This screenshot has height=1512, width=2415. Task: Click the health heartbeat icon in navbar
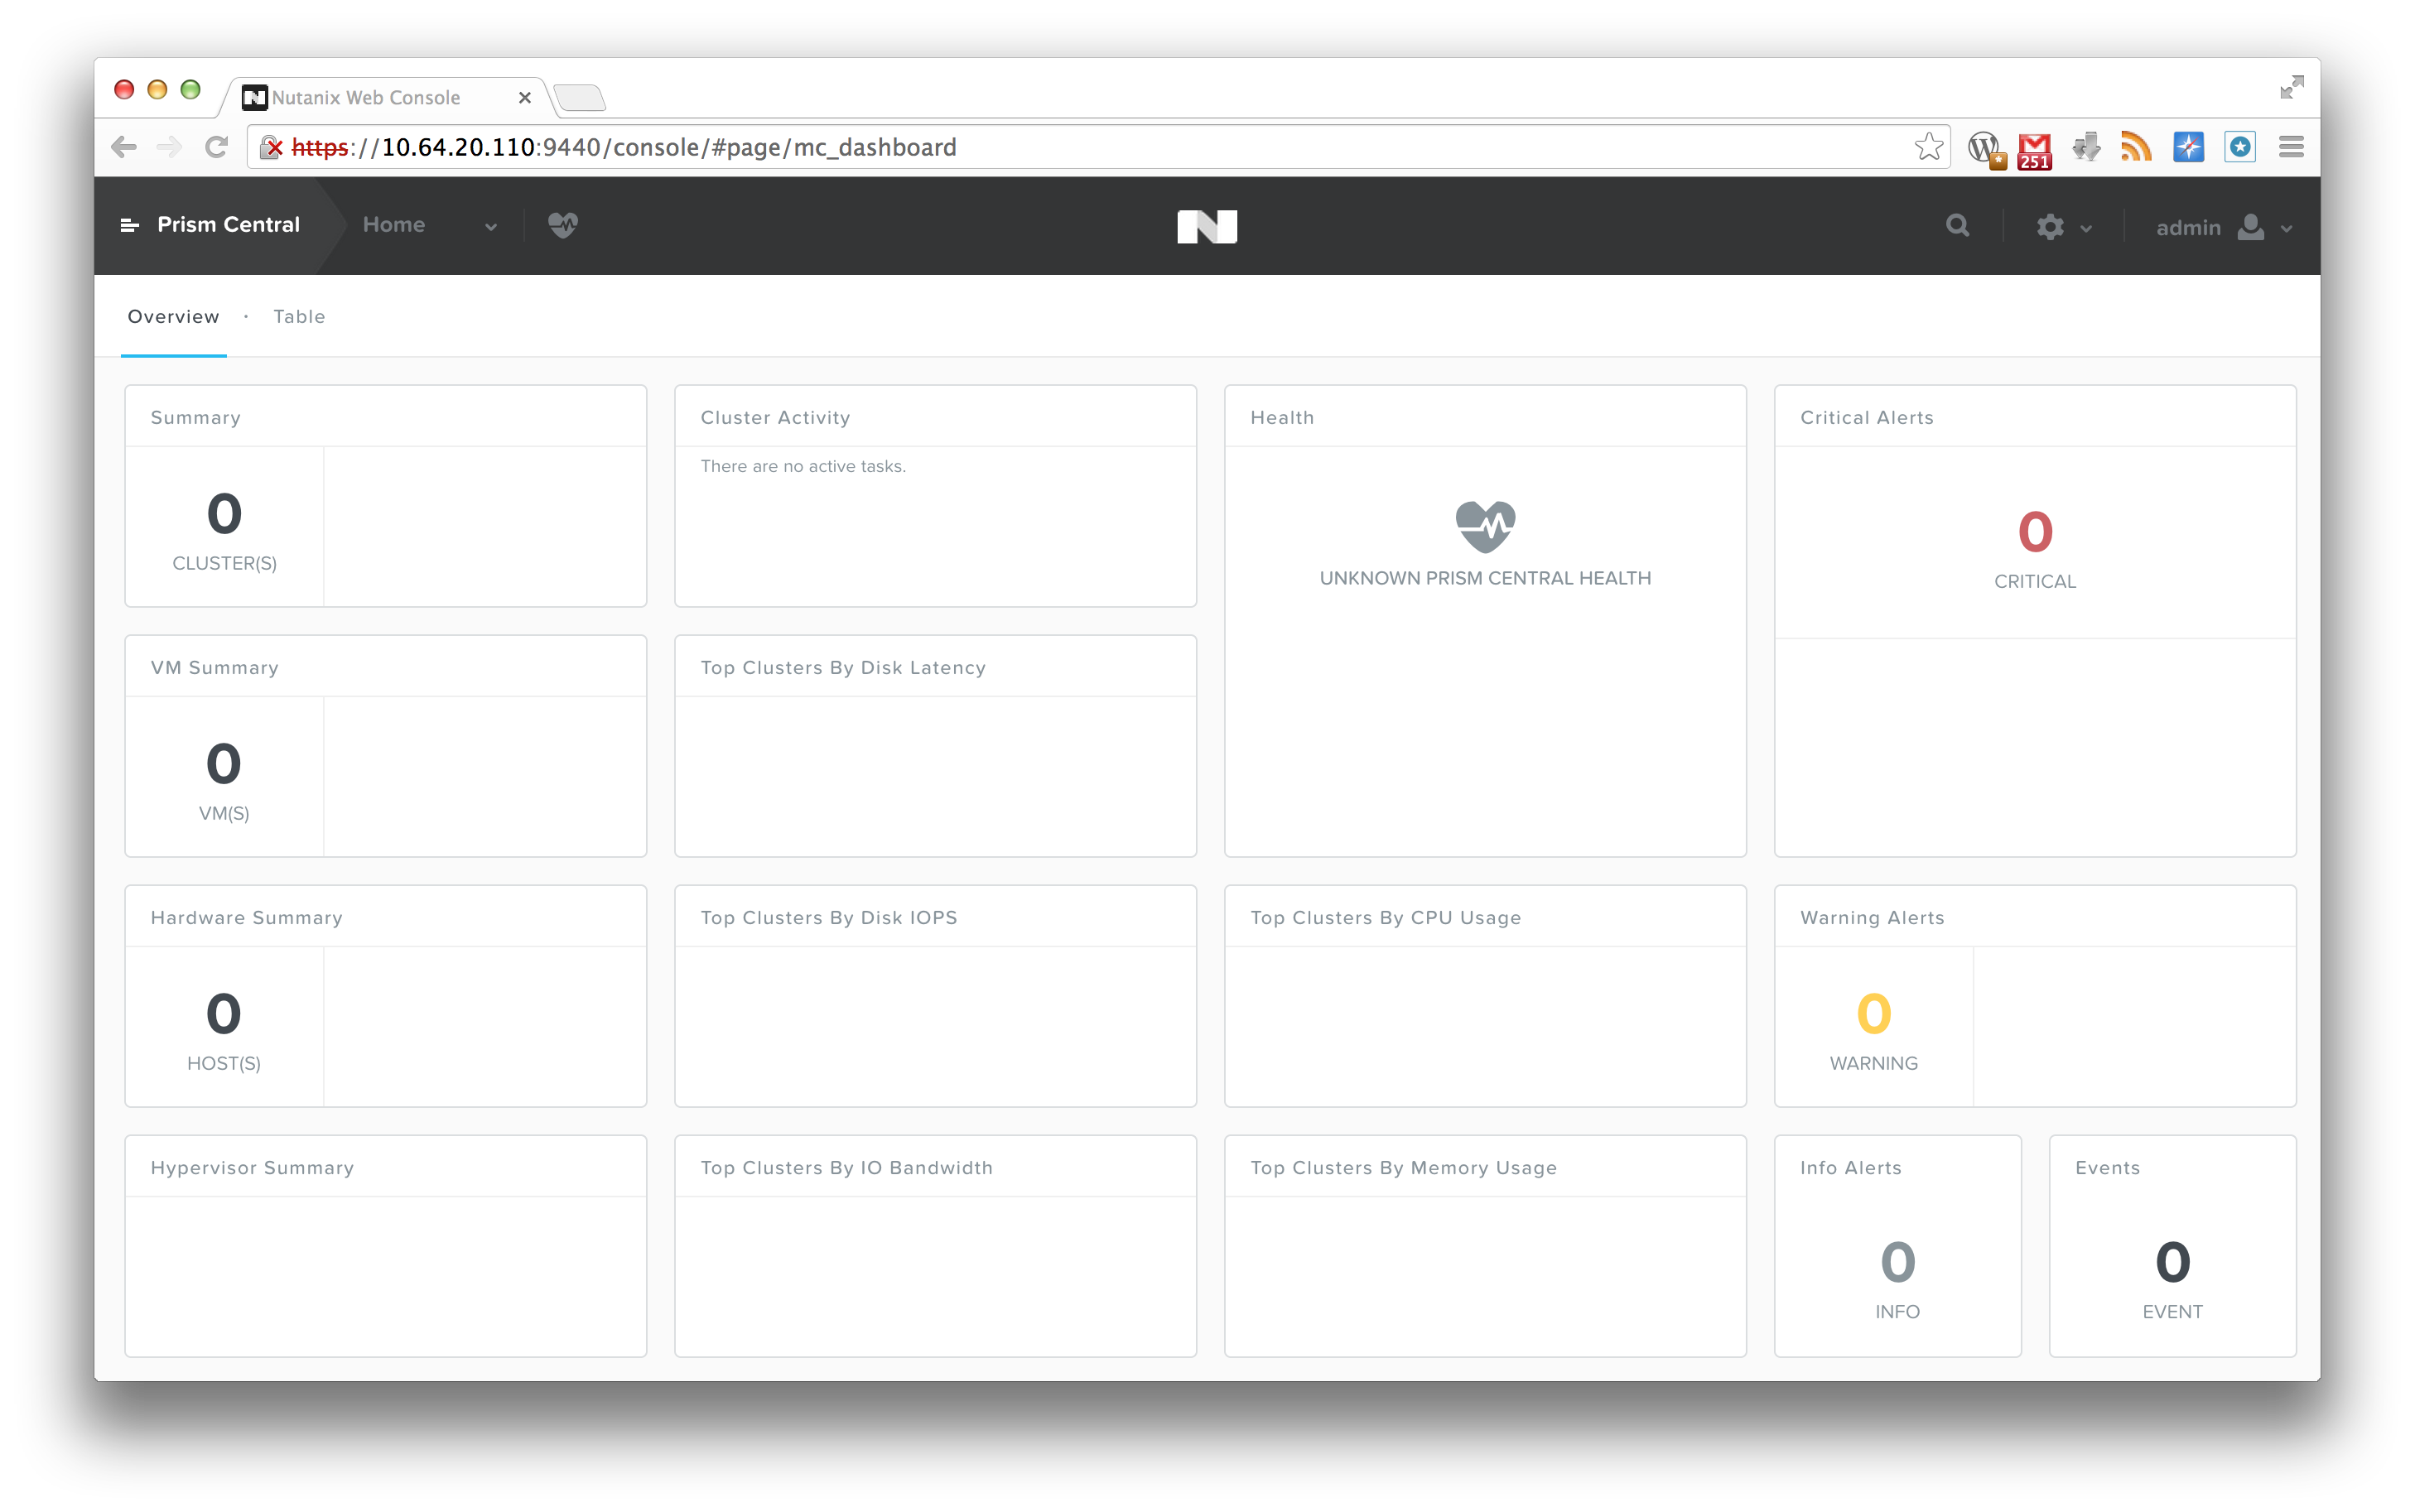(563, 225)
